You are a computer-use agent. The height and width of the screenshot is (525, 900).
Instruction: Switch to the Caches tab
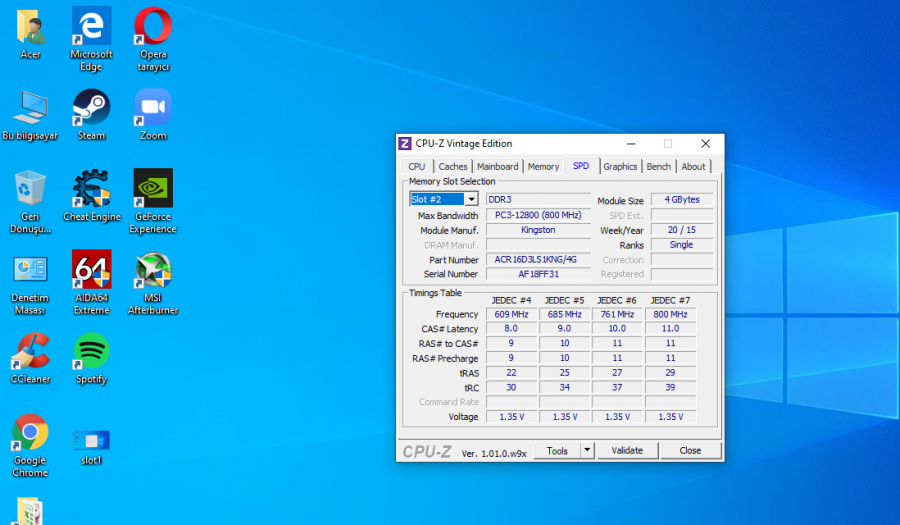pos(453,166)
